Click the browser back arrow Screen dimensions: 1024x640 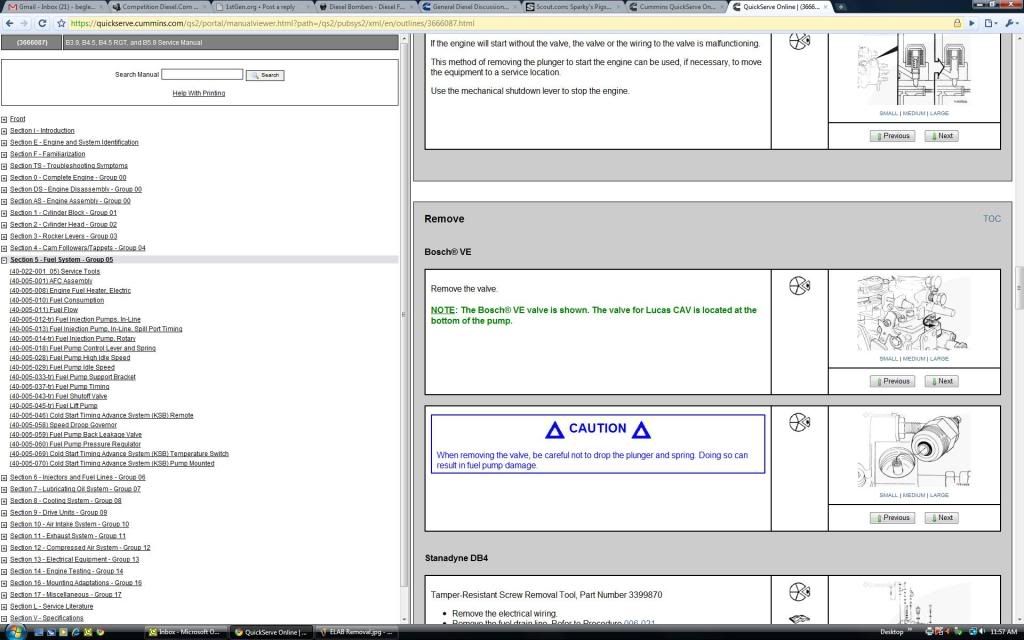10,23
